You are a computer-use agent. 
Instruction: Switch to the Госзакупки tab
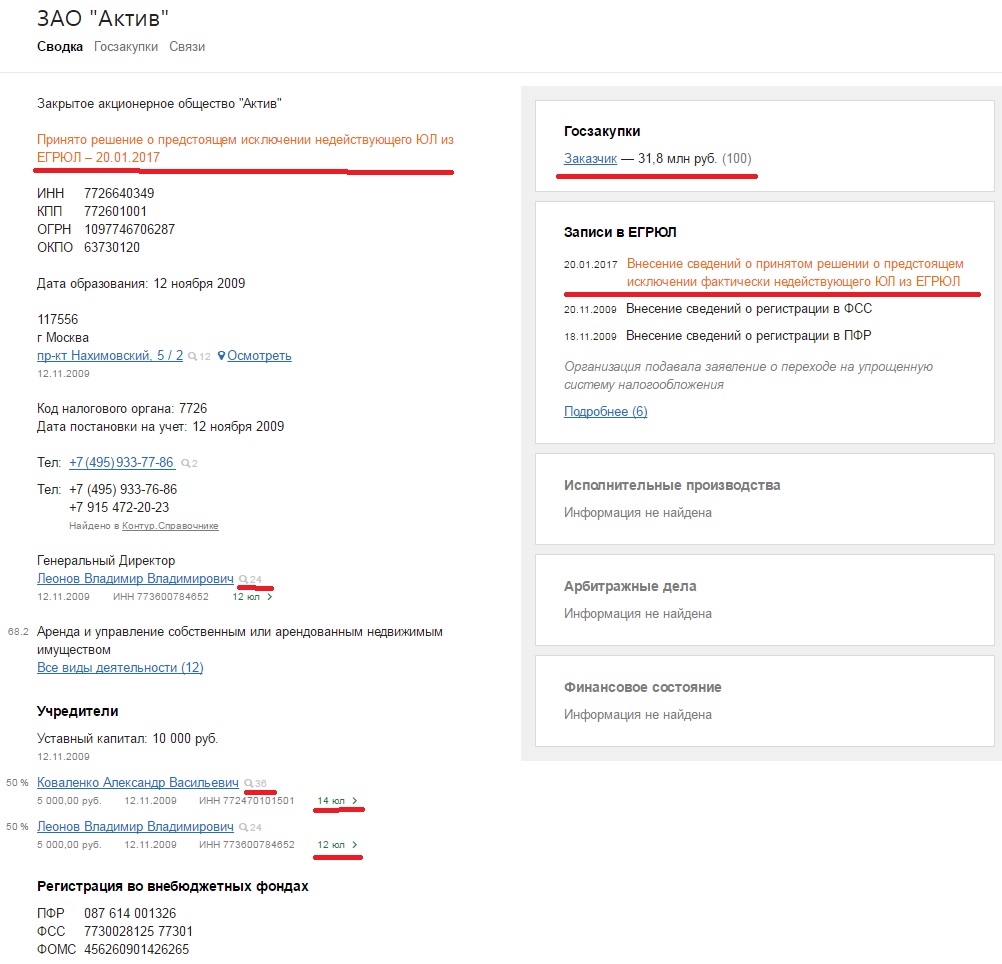[126, 46]
